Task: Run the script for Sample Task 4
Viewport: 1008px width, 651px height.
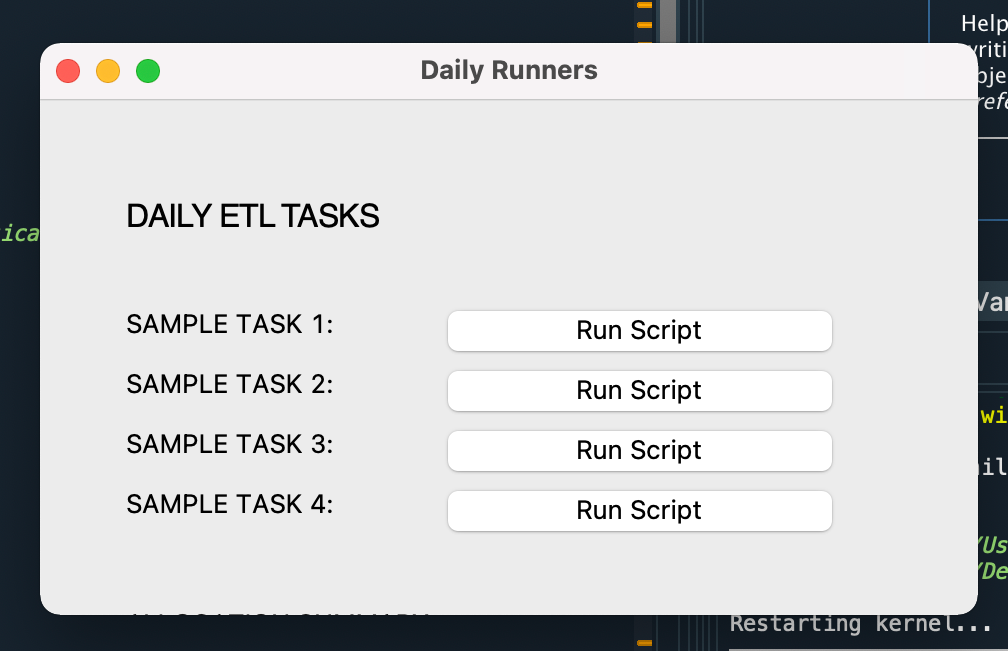Action: coord(640,511)
